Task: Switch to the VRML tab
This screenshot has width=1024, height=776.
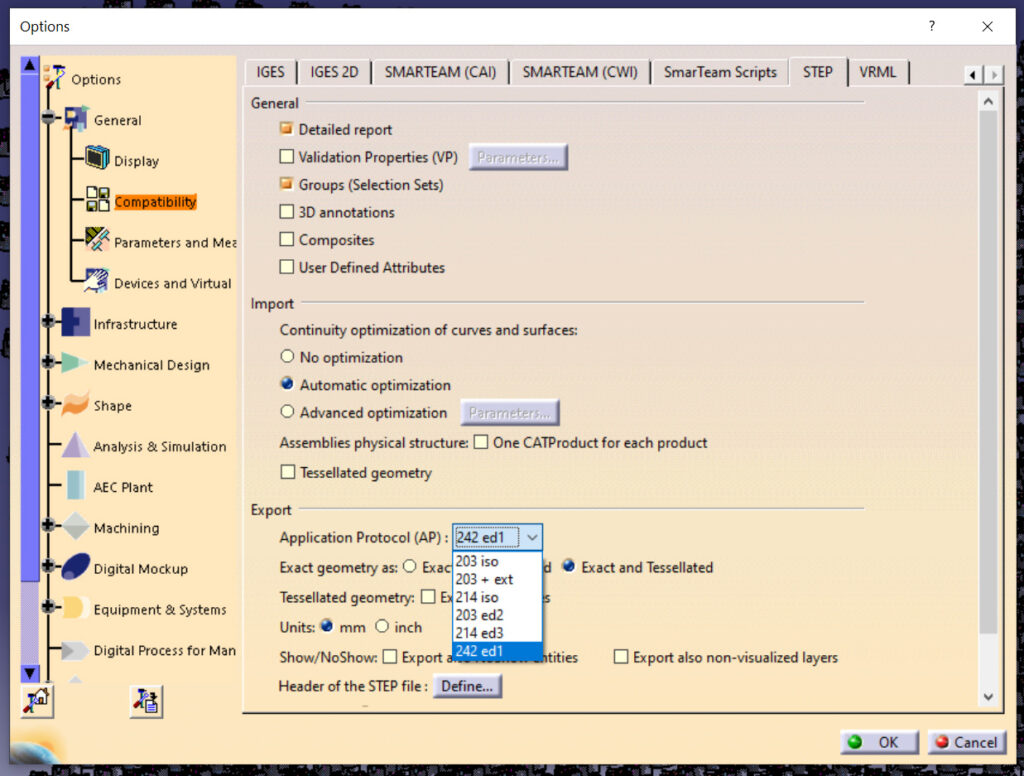Action: [x=878, y=72]
